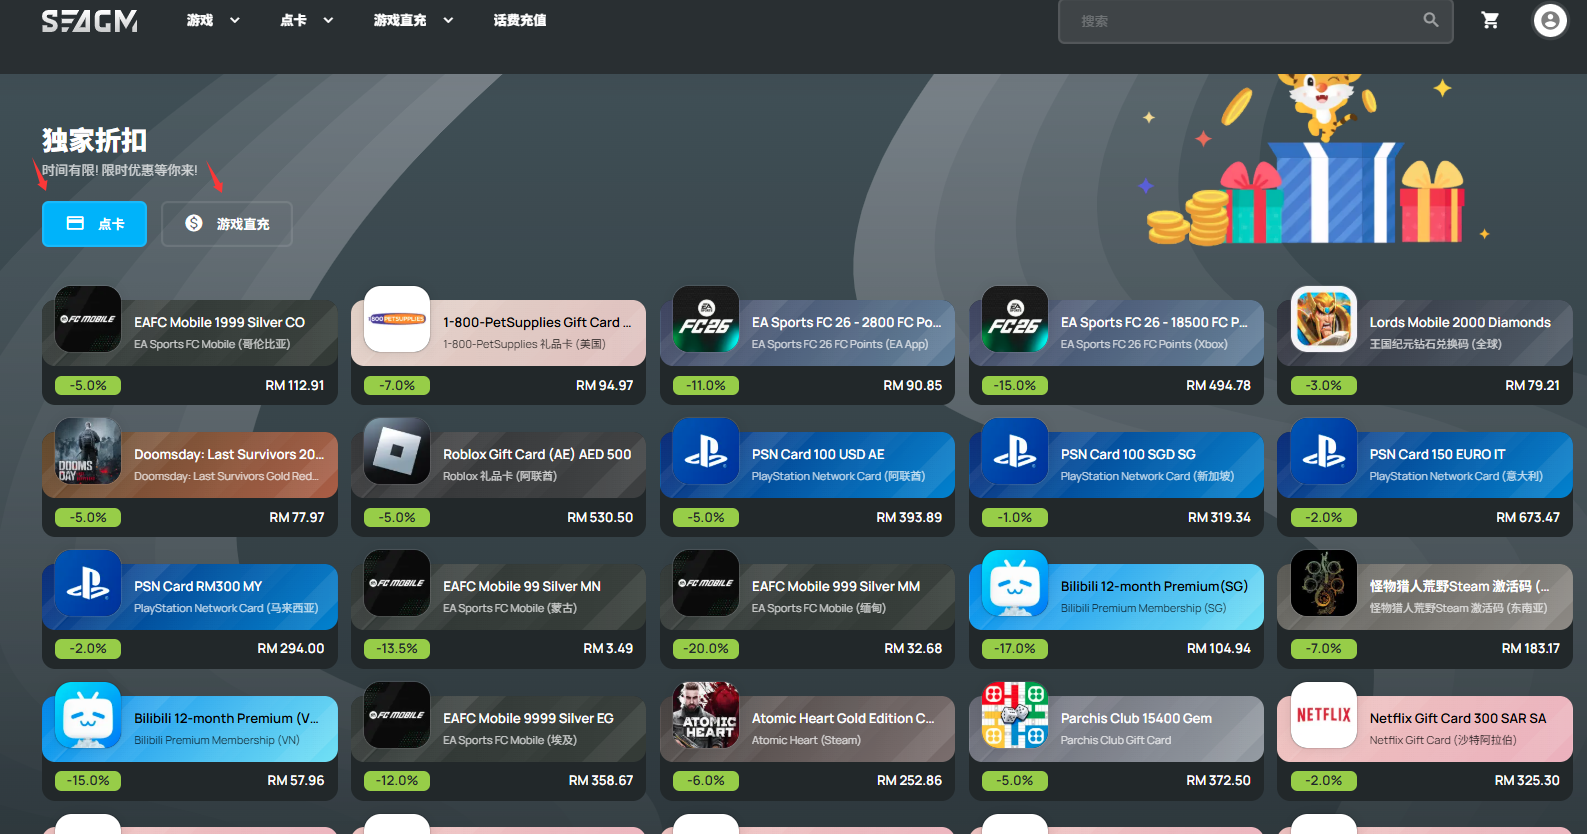The width and height of the screenshot is (1587, 834).
Task: Open Lords Mobile 2000 Diamonds icon
Action: (1324, 319)
